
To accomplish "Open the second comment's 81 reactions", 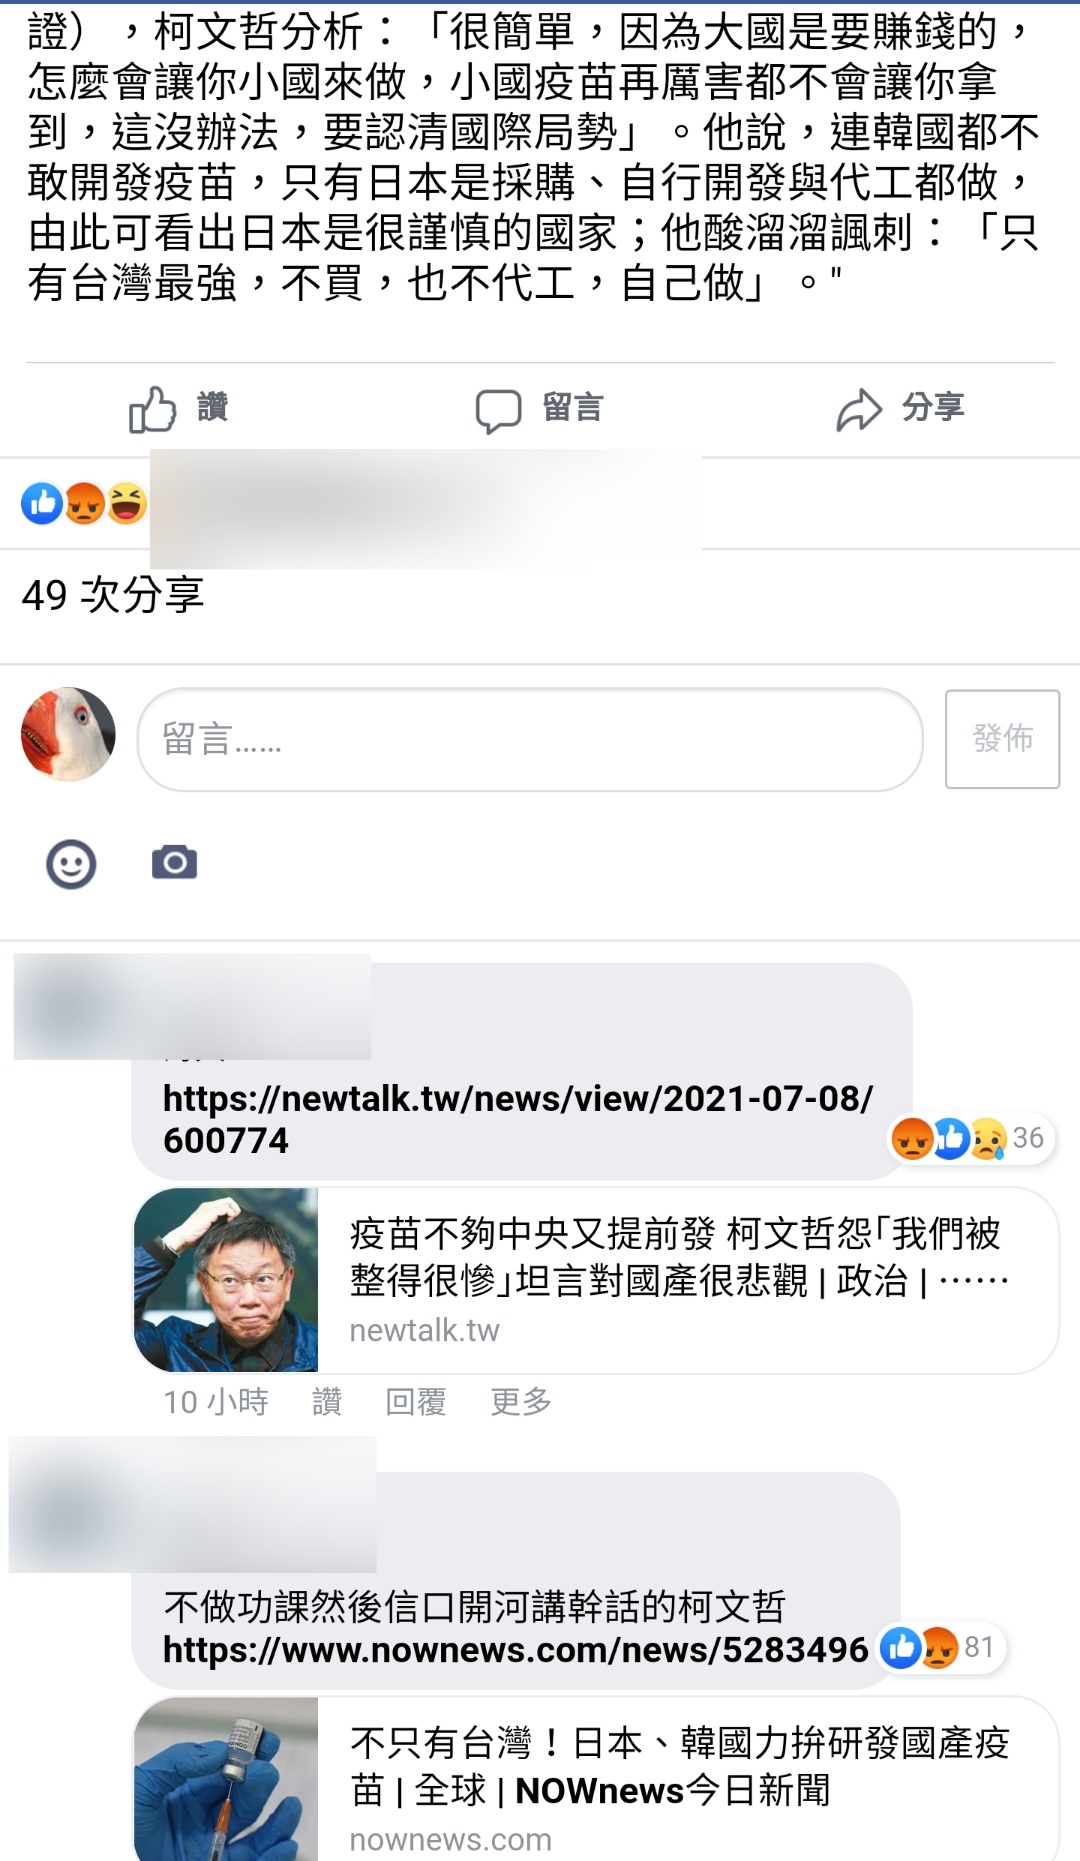I will (940, 1647).
